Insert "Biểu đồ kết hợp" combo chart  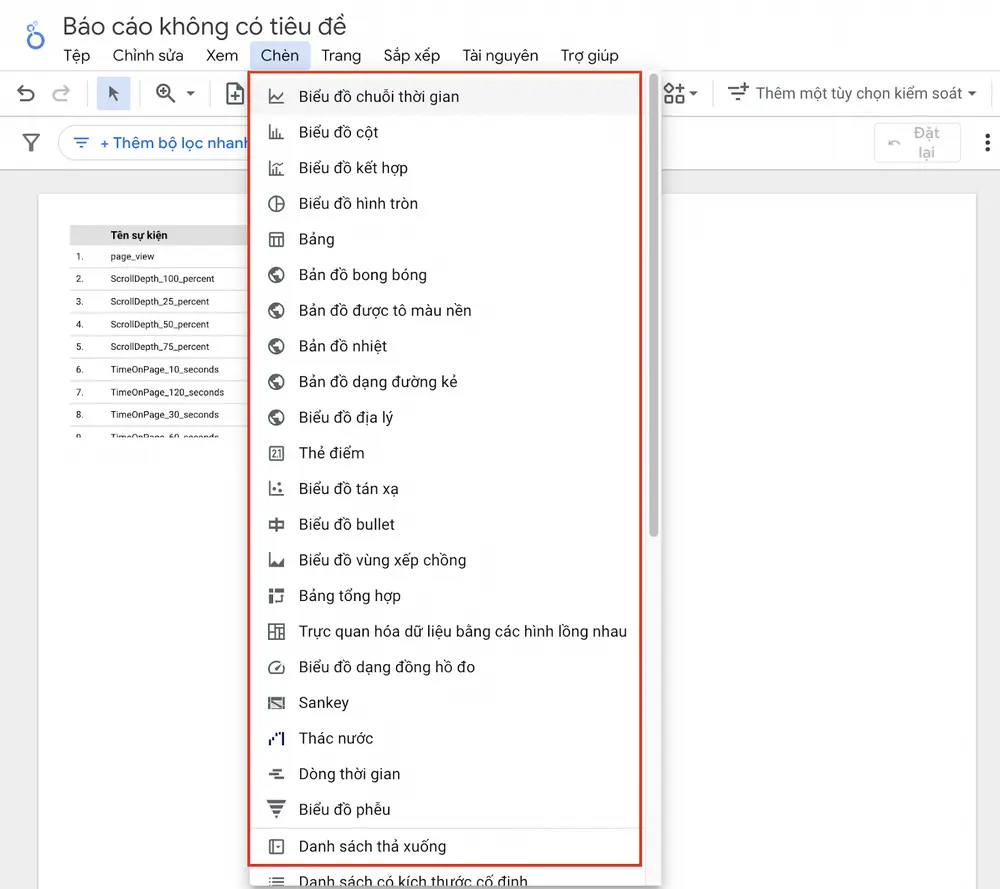(x=445, y=168)
